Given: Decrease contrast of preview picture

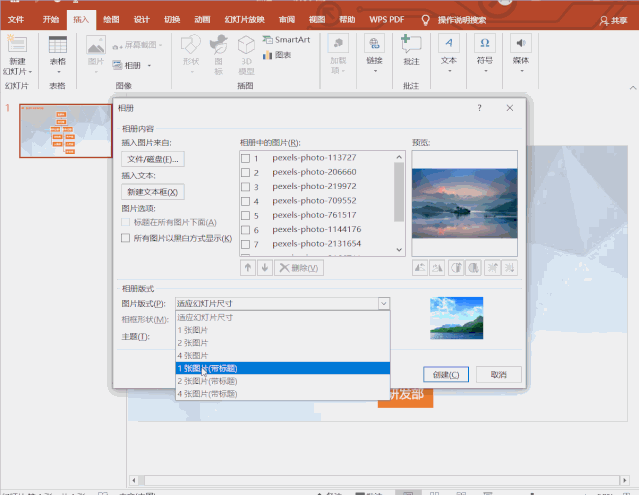Looking at the screenshot, I should pyautogui.click(x=473, y=268).
